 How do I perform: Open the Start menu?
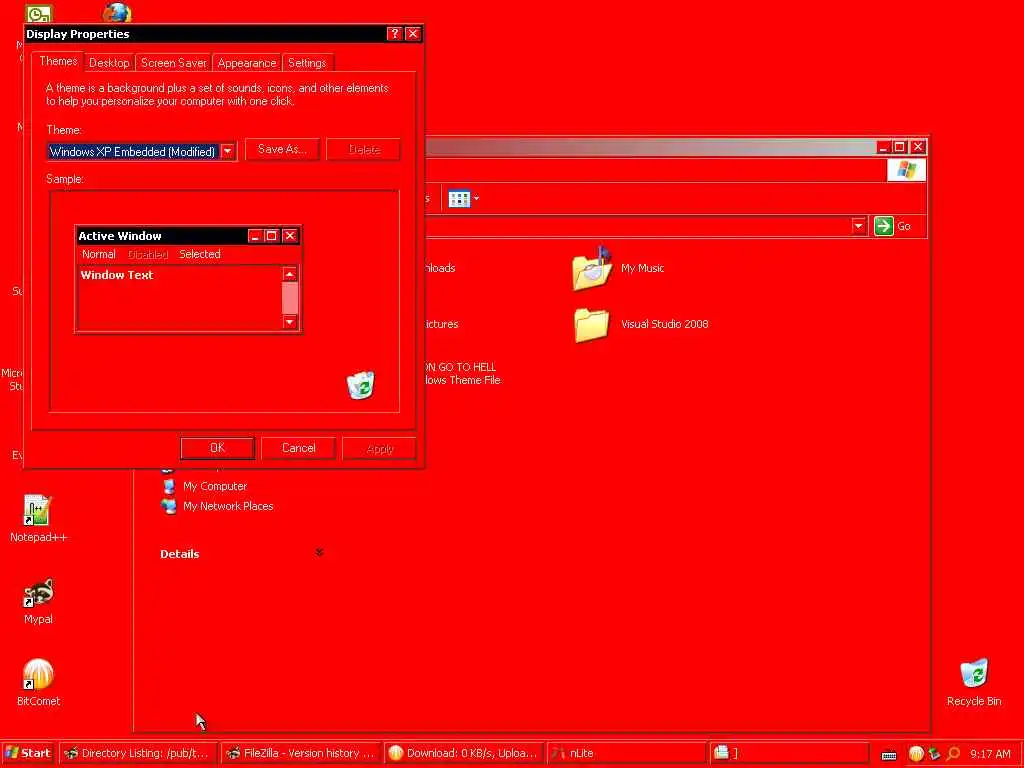(x=28, y=753)
